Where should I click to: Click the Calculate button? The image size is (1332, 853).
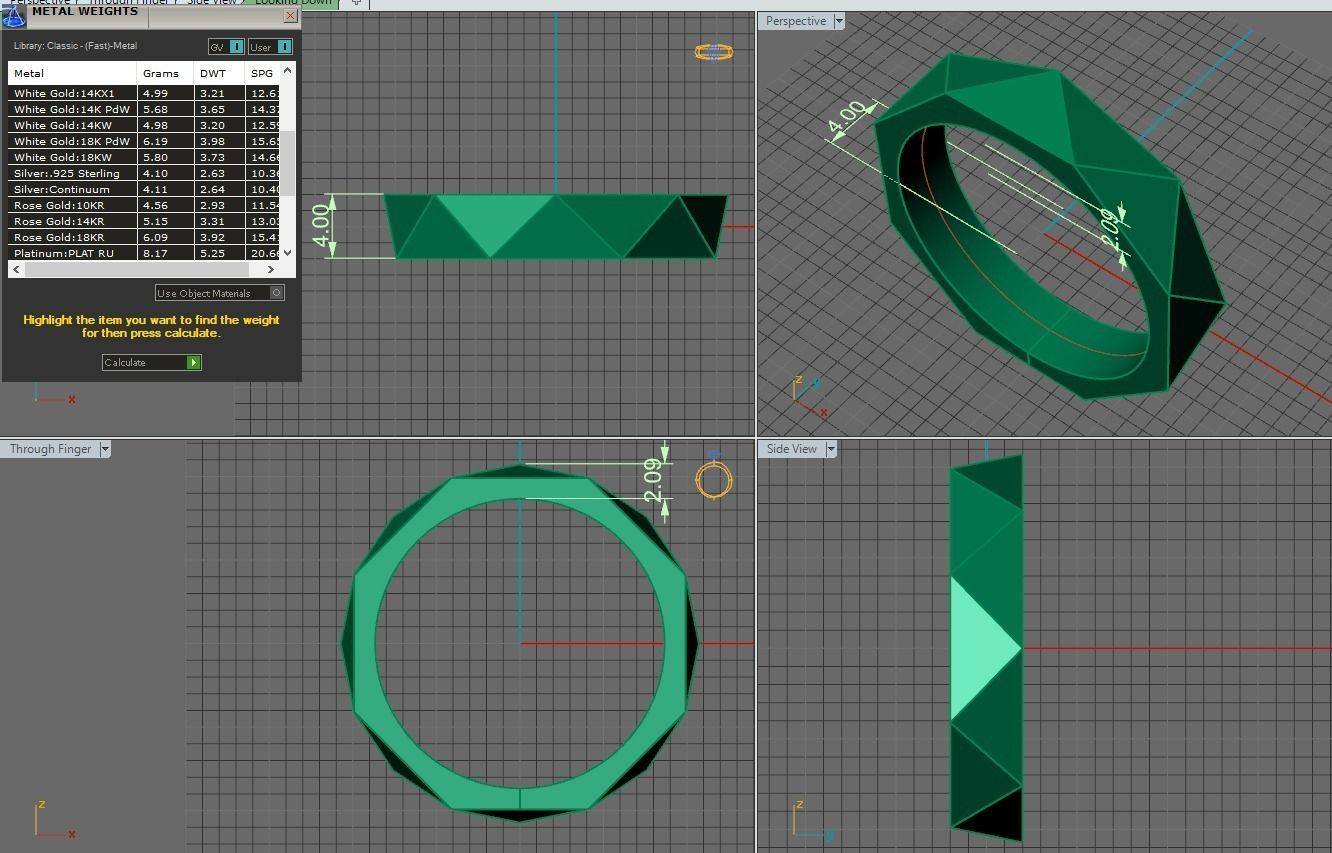[x=152, y=362]
